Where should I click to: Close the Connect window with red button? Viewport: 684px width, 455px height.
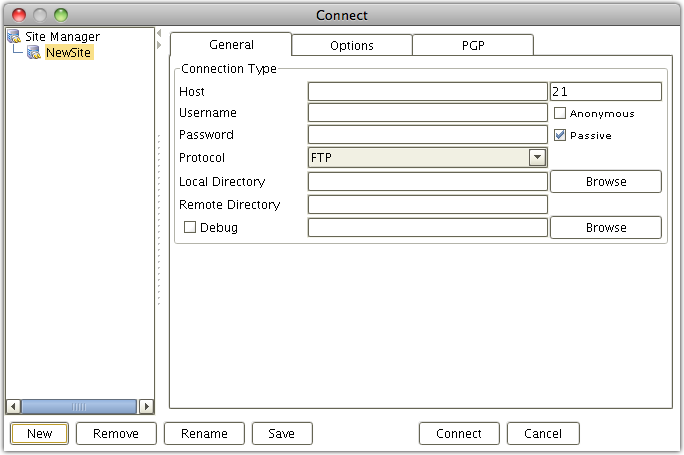pyautogui.click(x=19, y=15)
